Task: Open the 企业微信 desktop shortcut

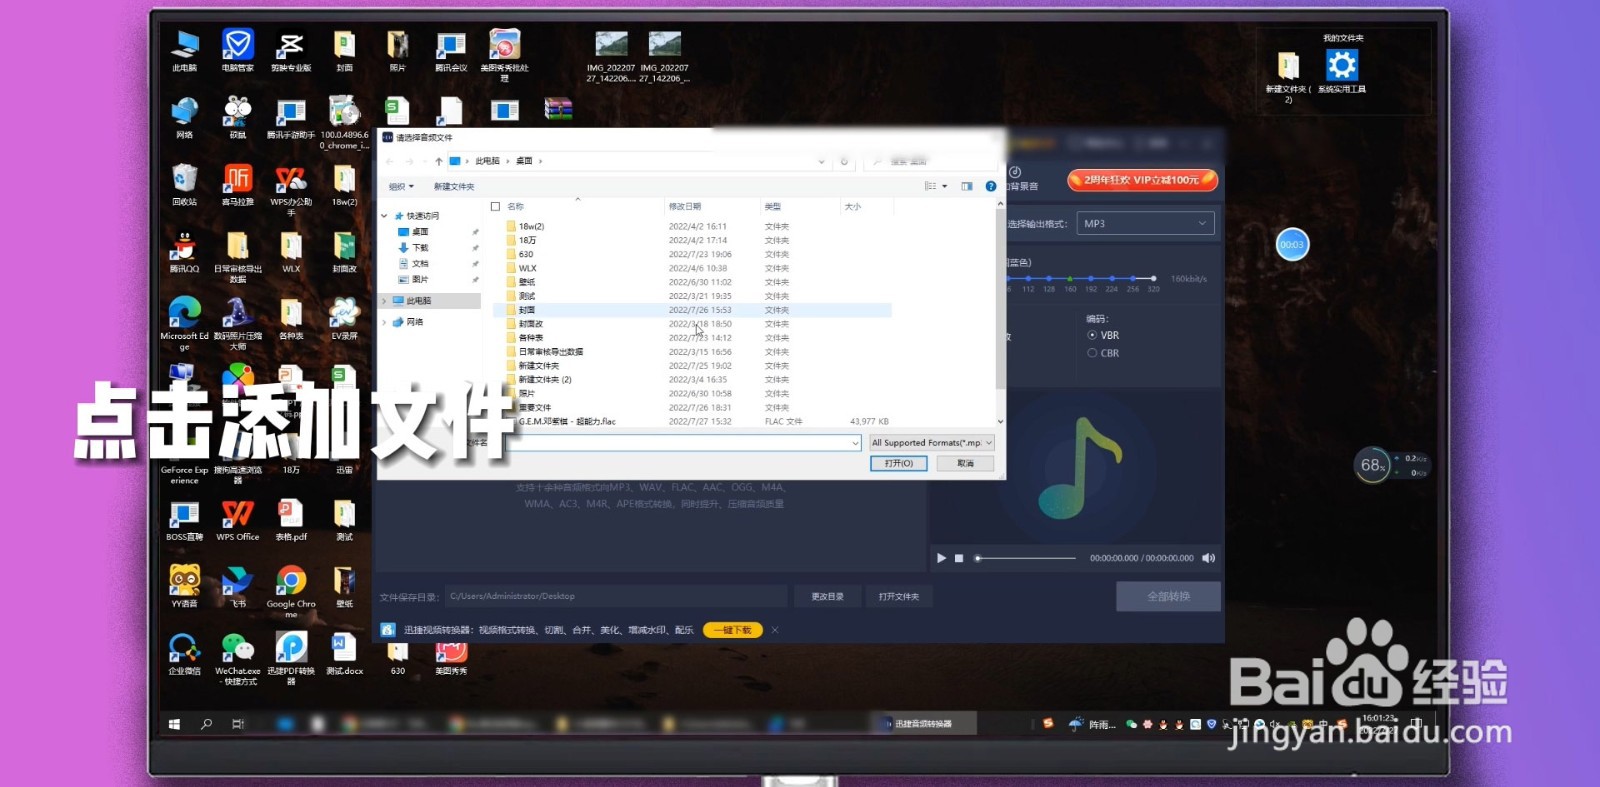Action: click(x=185, y=653)
